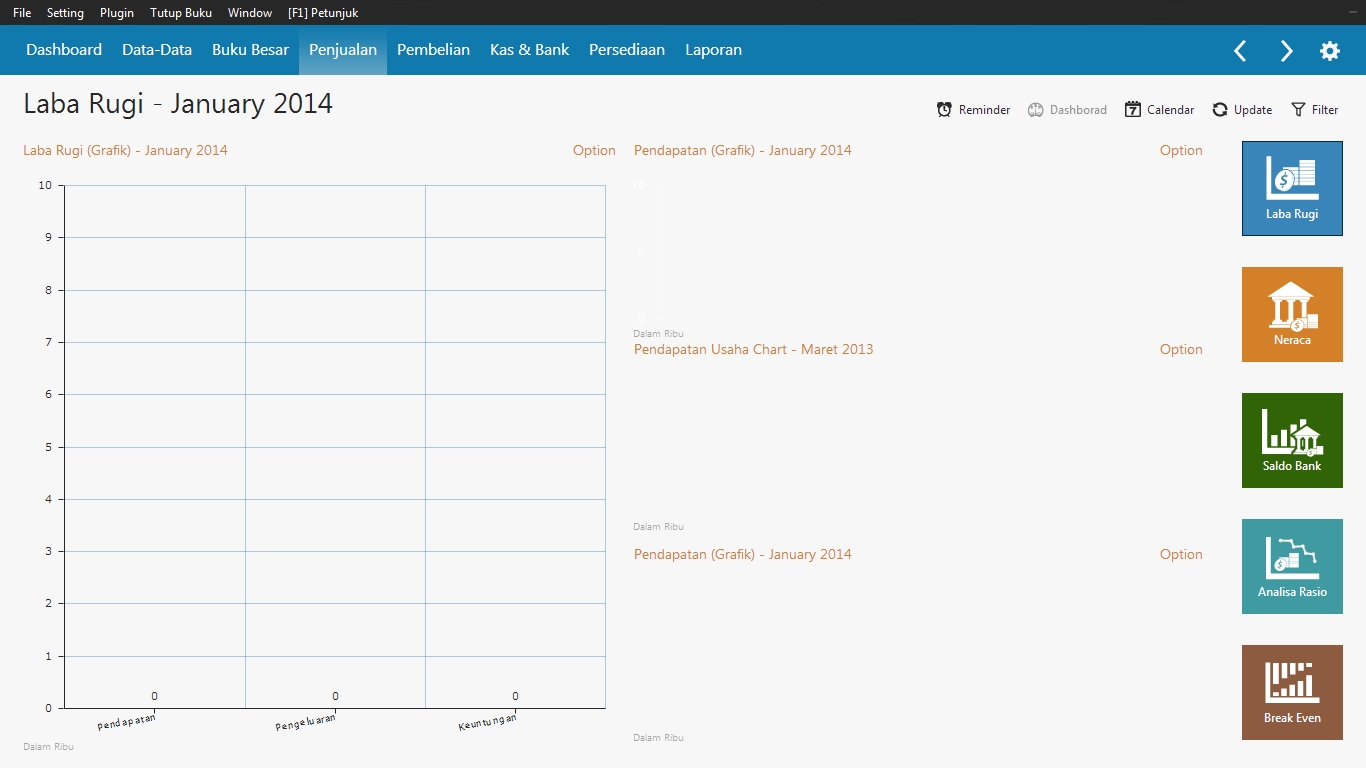
Task: Go forward with right arrow
Action: (1286, 51)
